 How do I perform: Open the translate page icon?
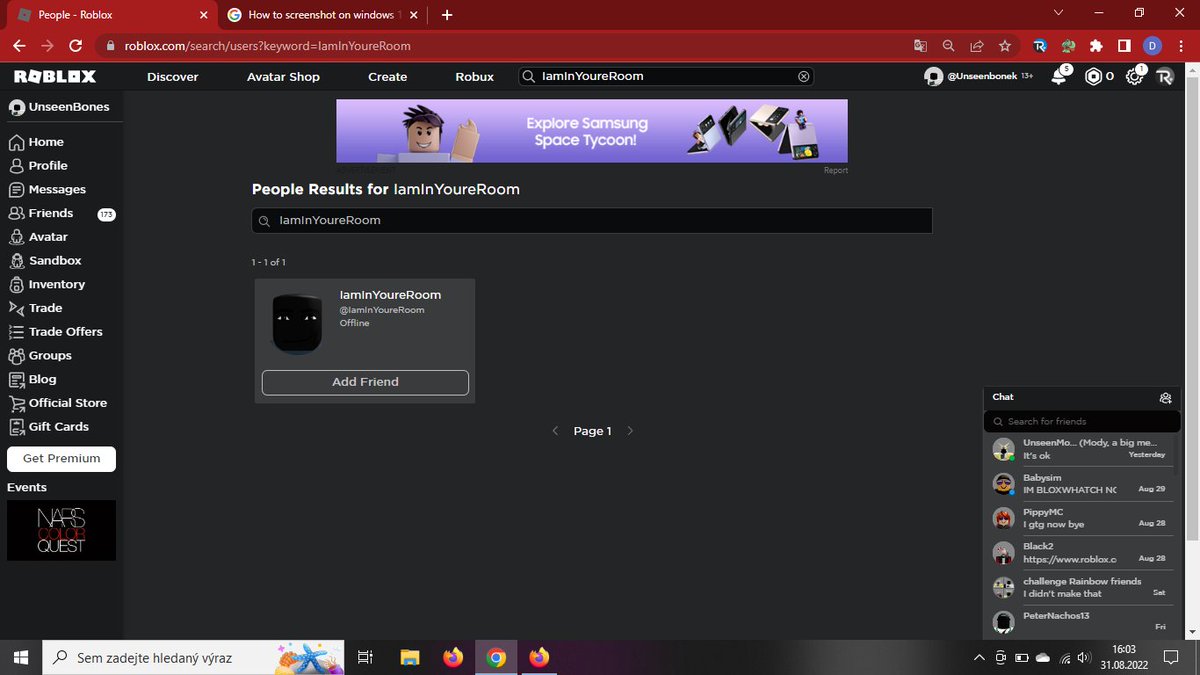tap(920, 45)
